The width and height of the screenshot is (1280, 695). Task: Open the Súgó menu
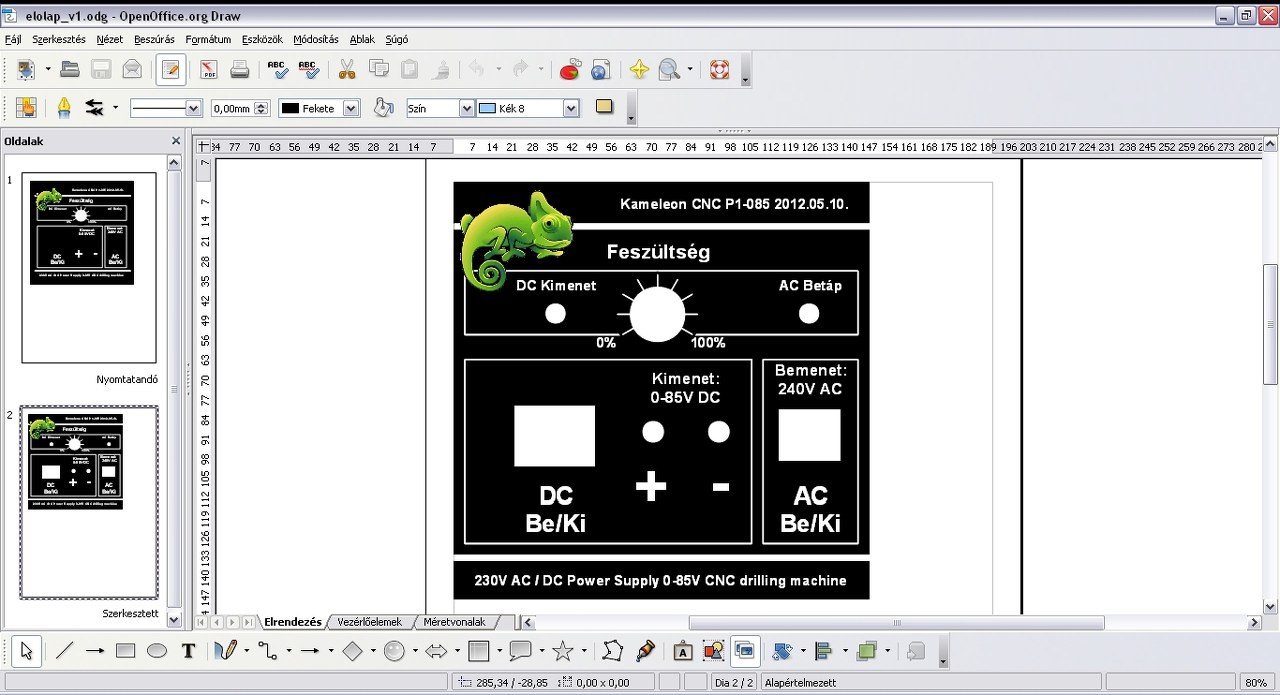[x=397, y=40]
